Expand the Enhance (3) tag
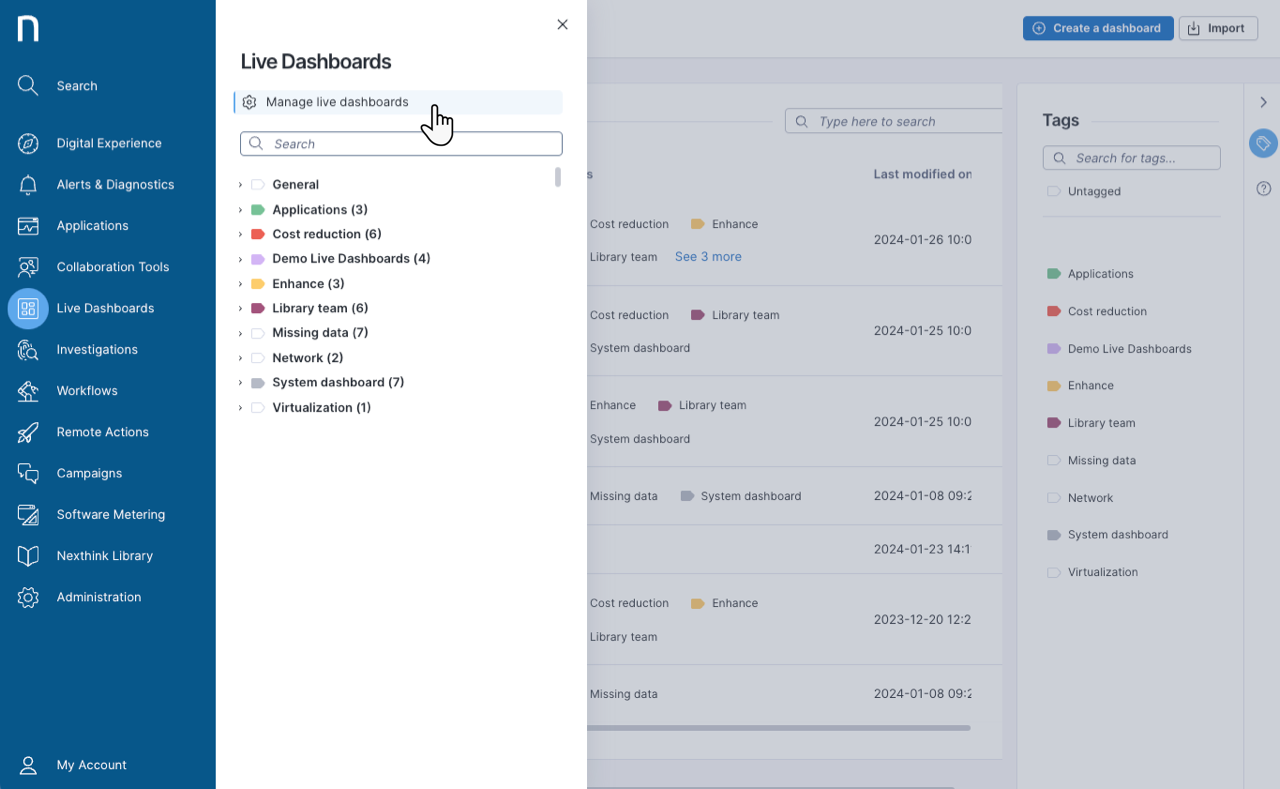This screenshot has height=789, width=1280. (240, 284)
